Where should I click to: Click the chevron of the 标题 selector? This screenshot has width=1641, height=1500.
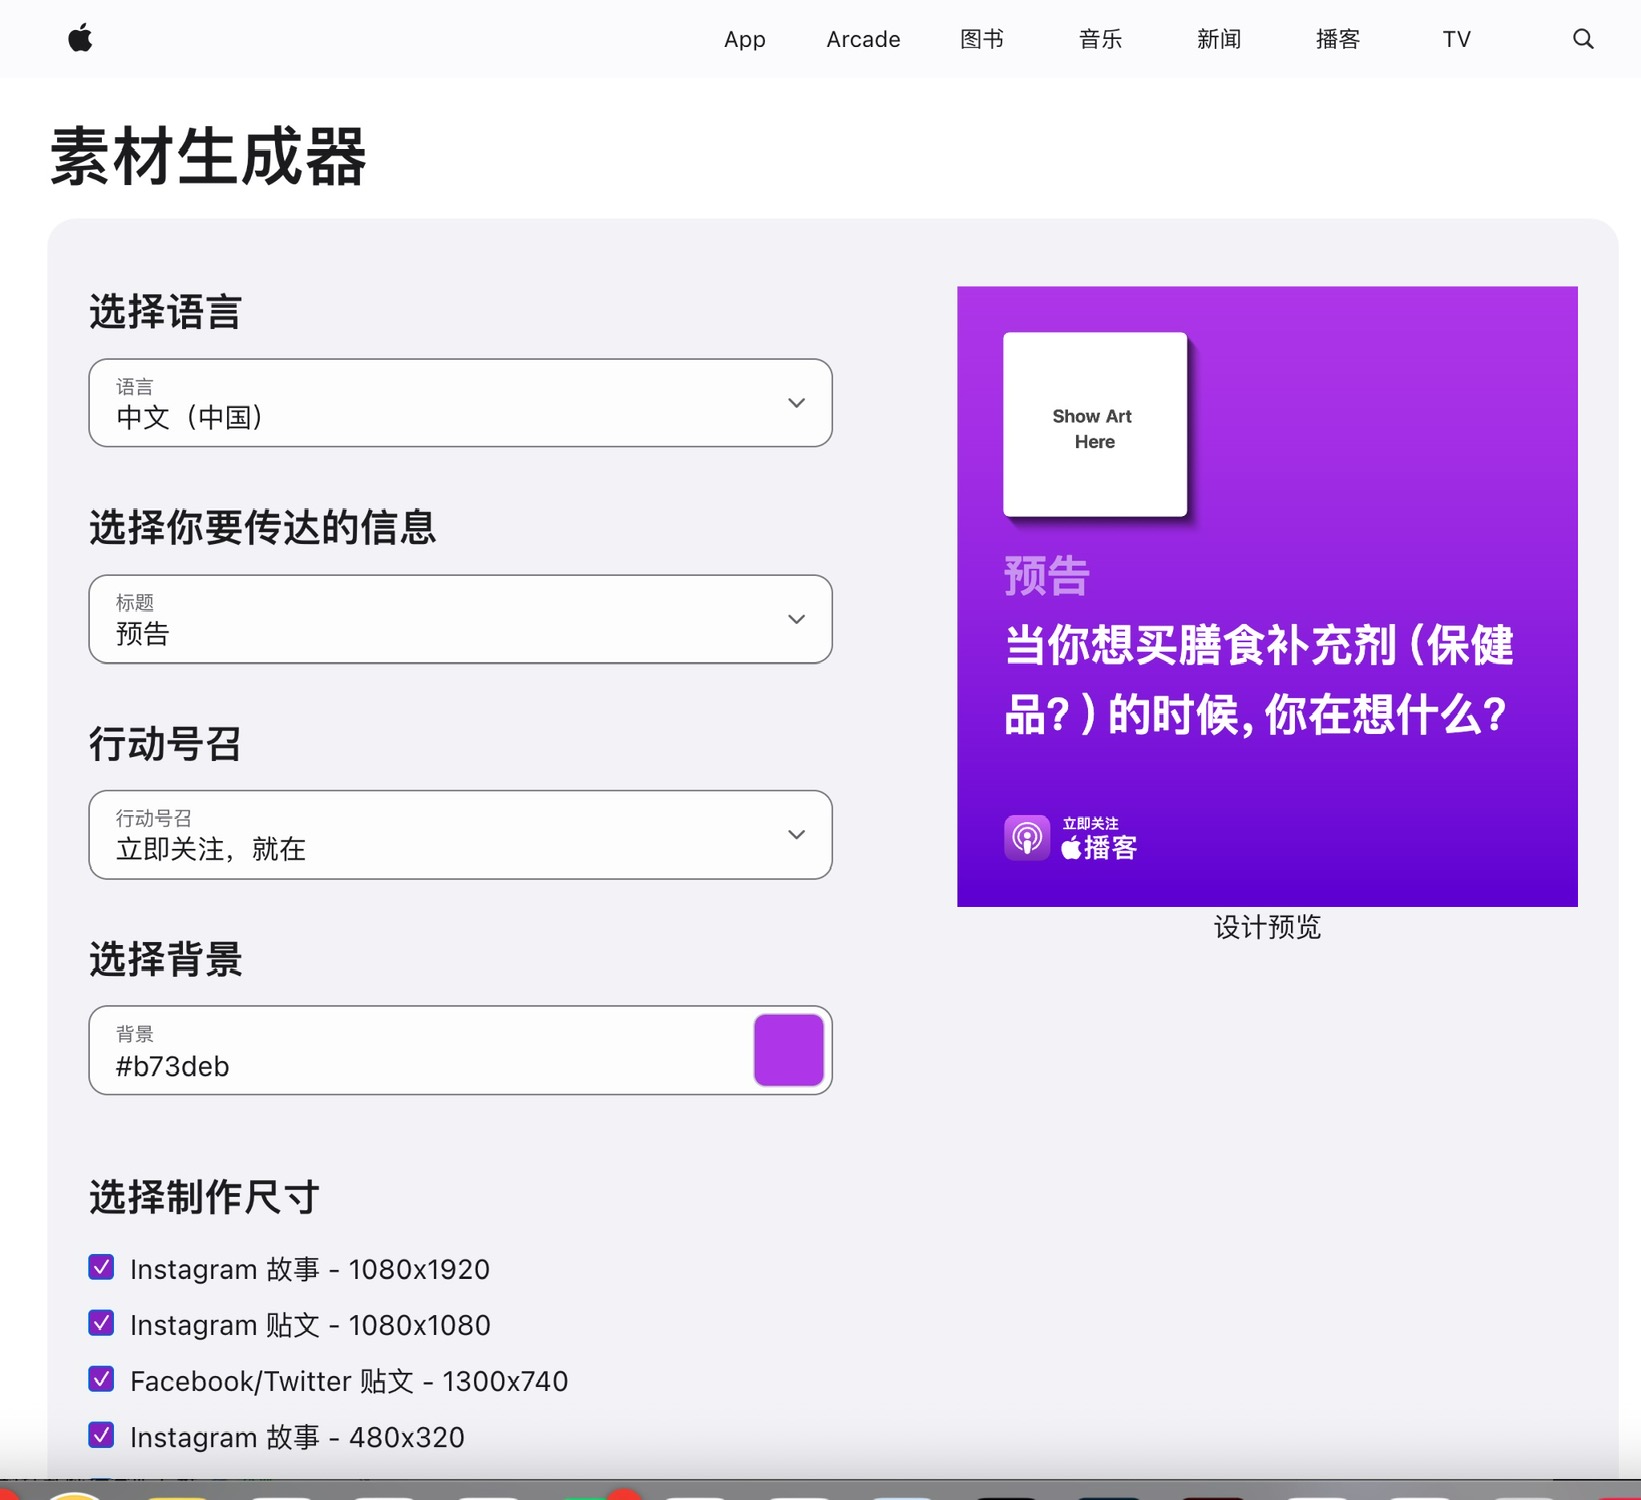(796, 619)
